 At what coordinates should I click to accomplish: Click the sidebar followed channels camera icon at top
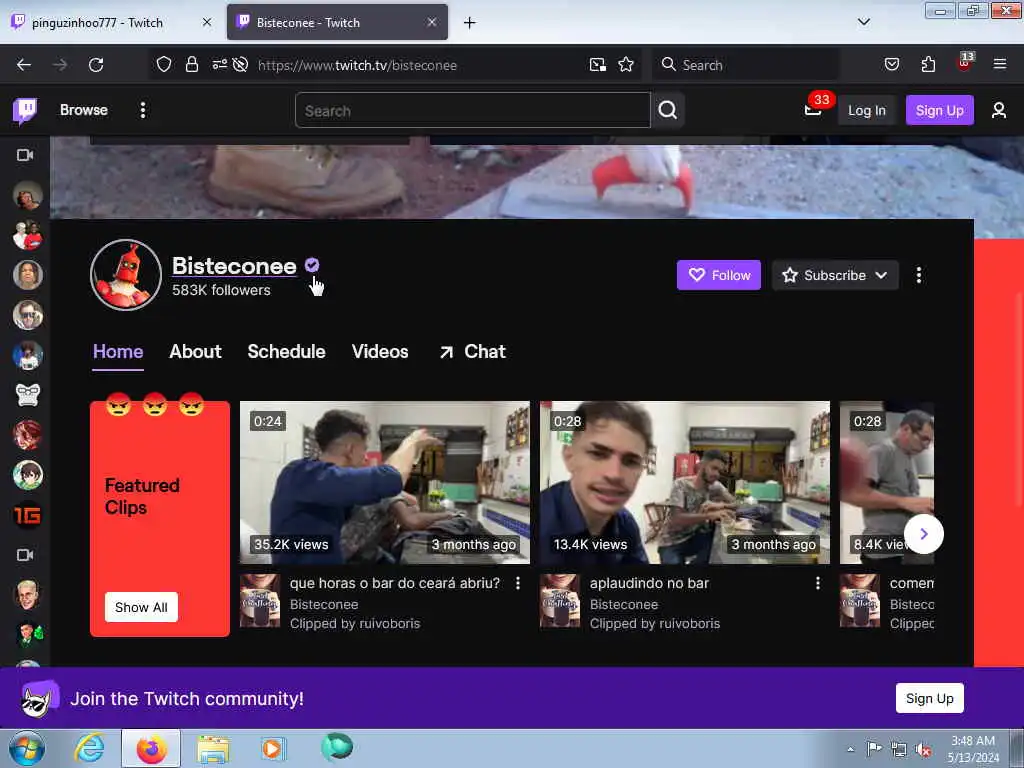(25, 155)
